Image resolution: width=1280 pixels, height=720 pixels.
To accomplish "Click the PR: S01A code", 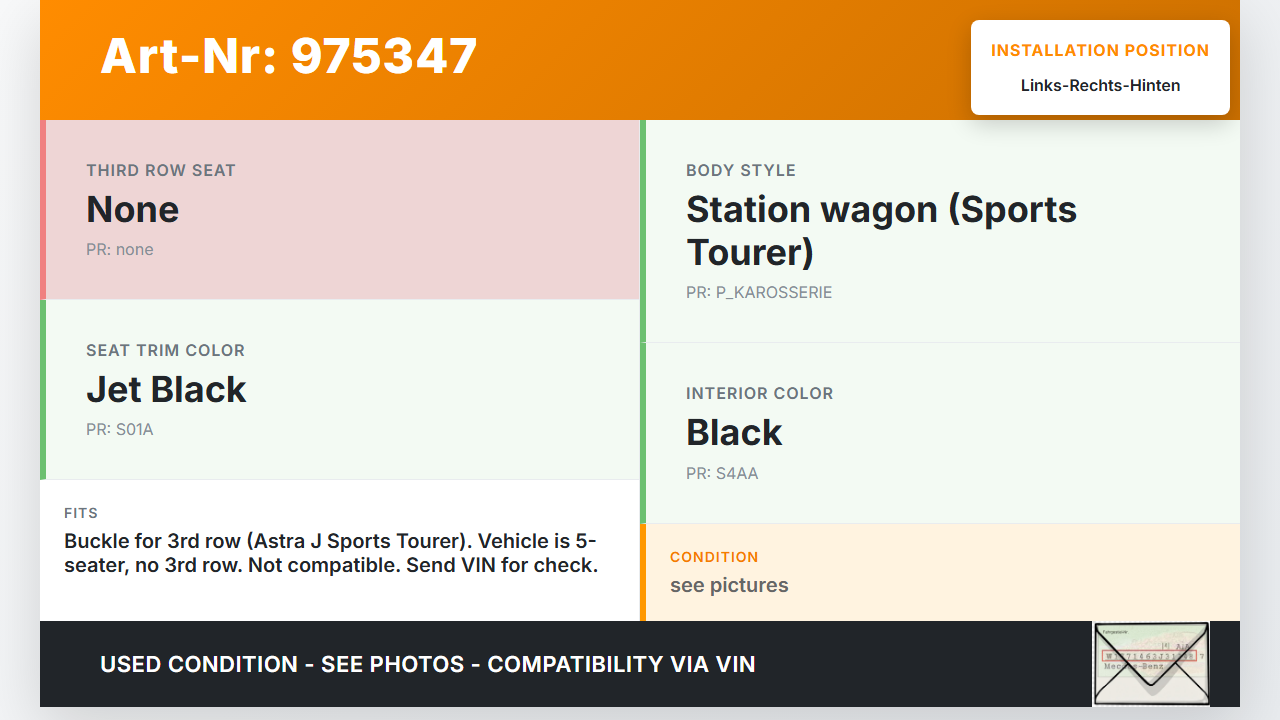I will point(120,429).
